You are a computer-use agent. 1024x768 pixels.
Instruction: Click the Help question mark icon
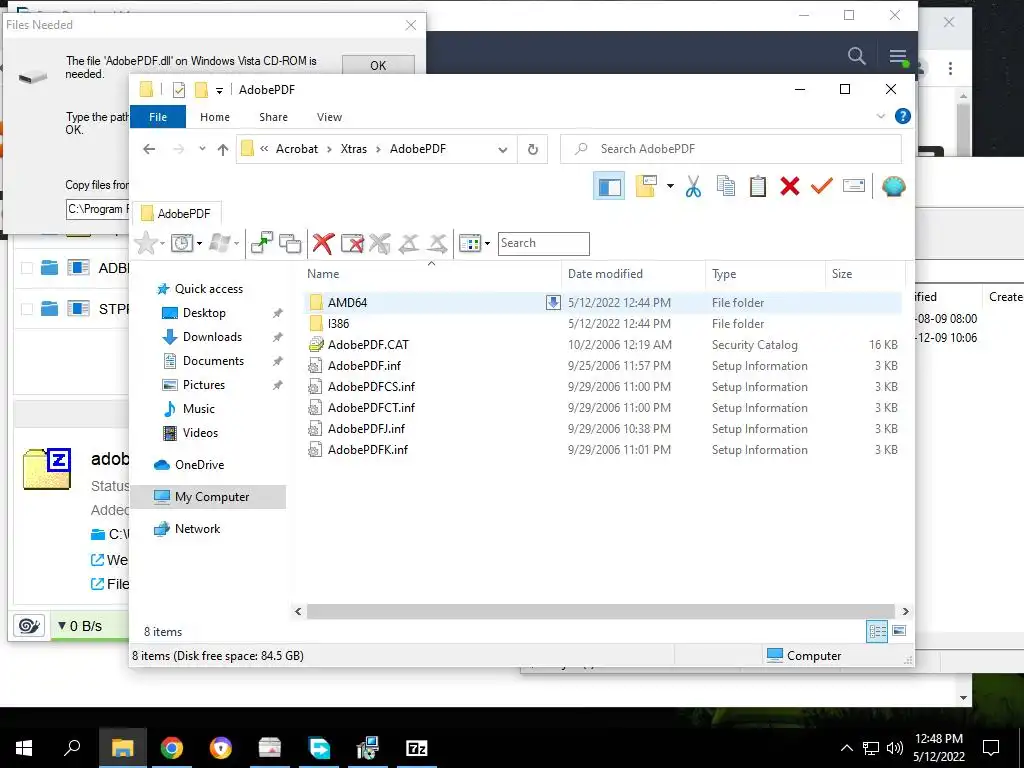[903, 116]
